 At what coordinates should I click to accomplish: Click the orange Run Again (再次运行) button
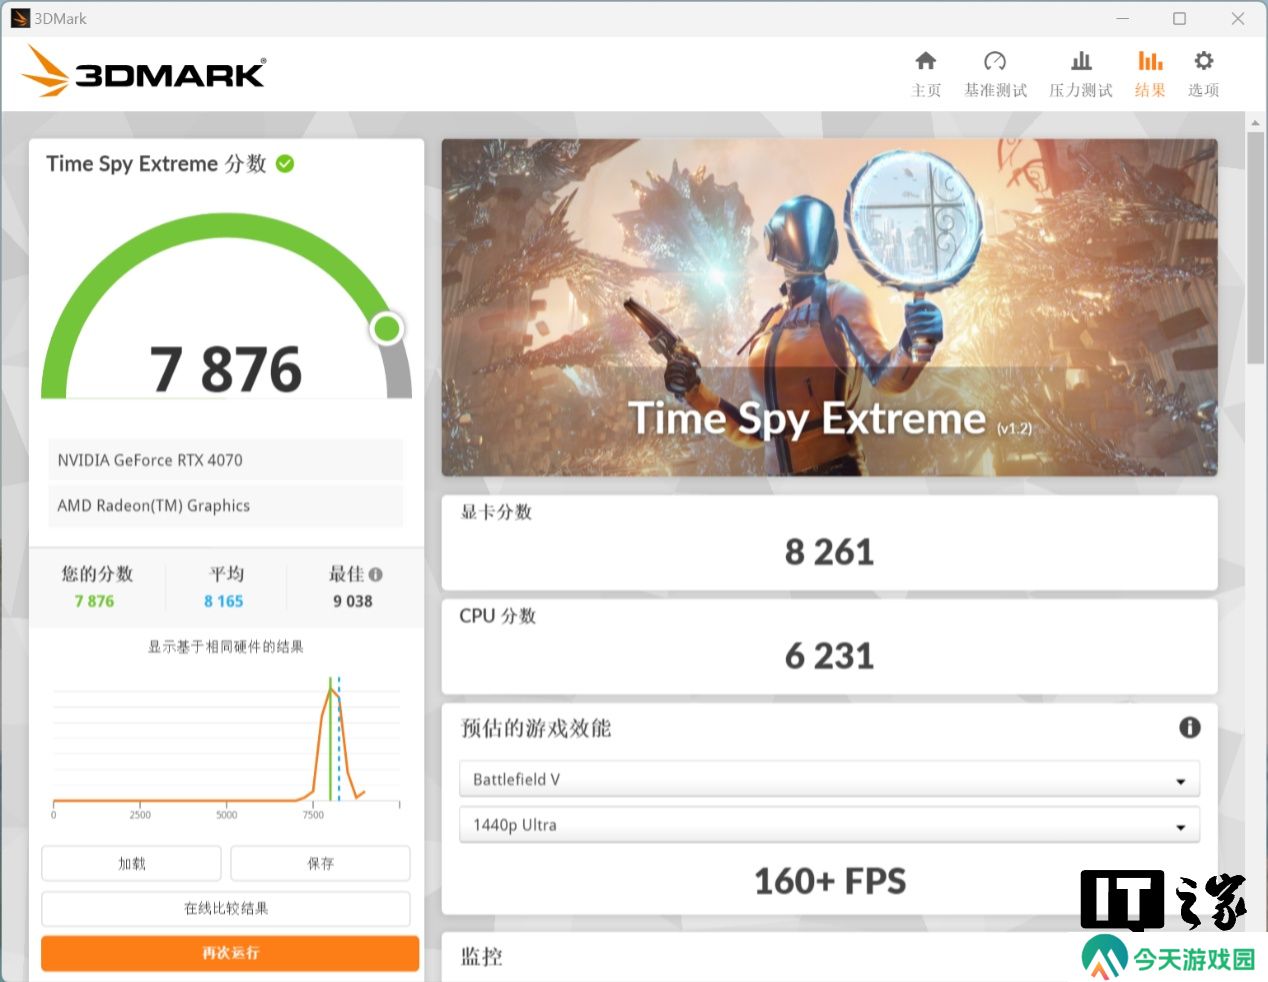click(230, 953)
